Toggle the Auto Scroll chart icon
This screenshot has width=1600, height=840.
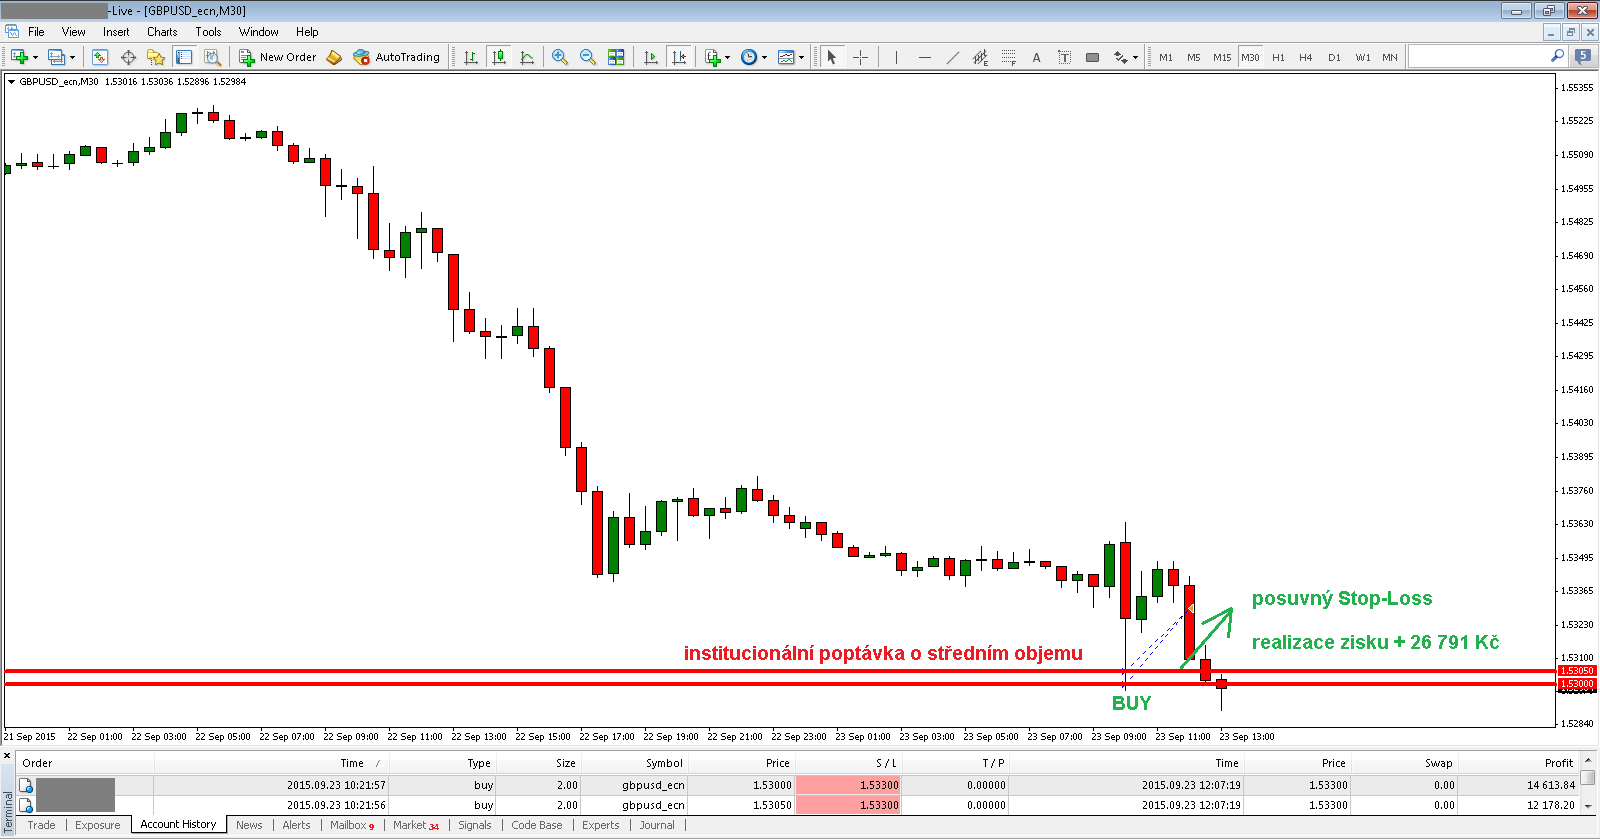[651, 57]
